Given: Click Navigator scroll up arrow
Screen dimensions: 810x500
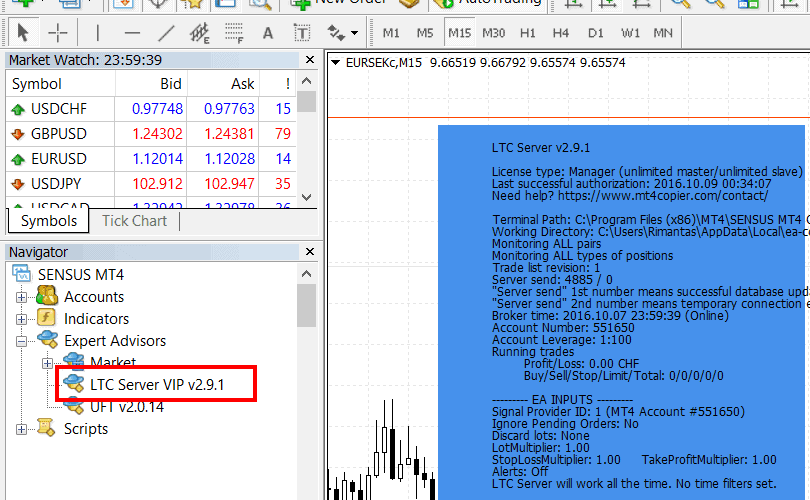Looking at the screenshot, I should pyautogui.click(x=306, y=273).
